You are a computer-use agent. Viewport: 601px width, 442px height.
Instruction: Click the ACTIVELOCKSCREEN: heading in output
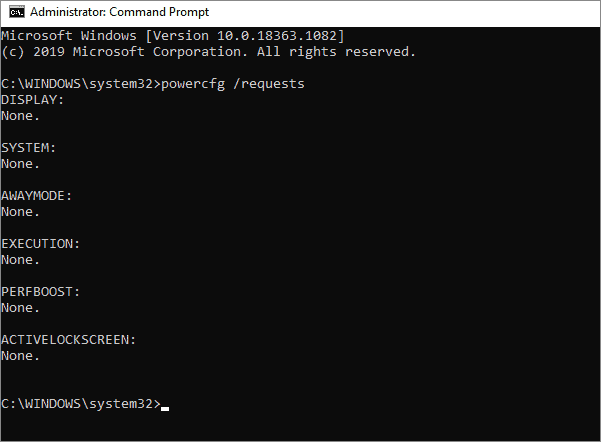[x=69, y=340]
